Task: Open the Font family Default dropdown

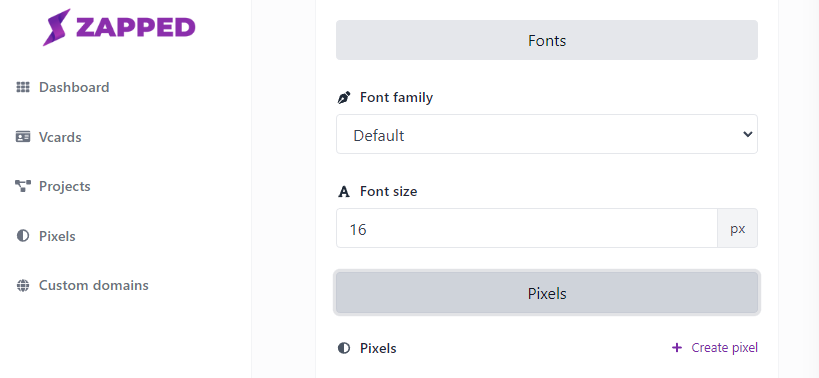Action: pos(547,134)
